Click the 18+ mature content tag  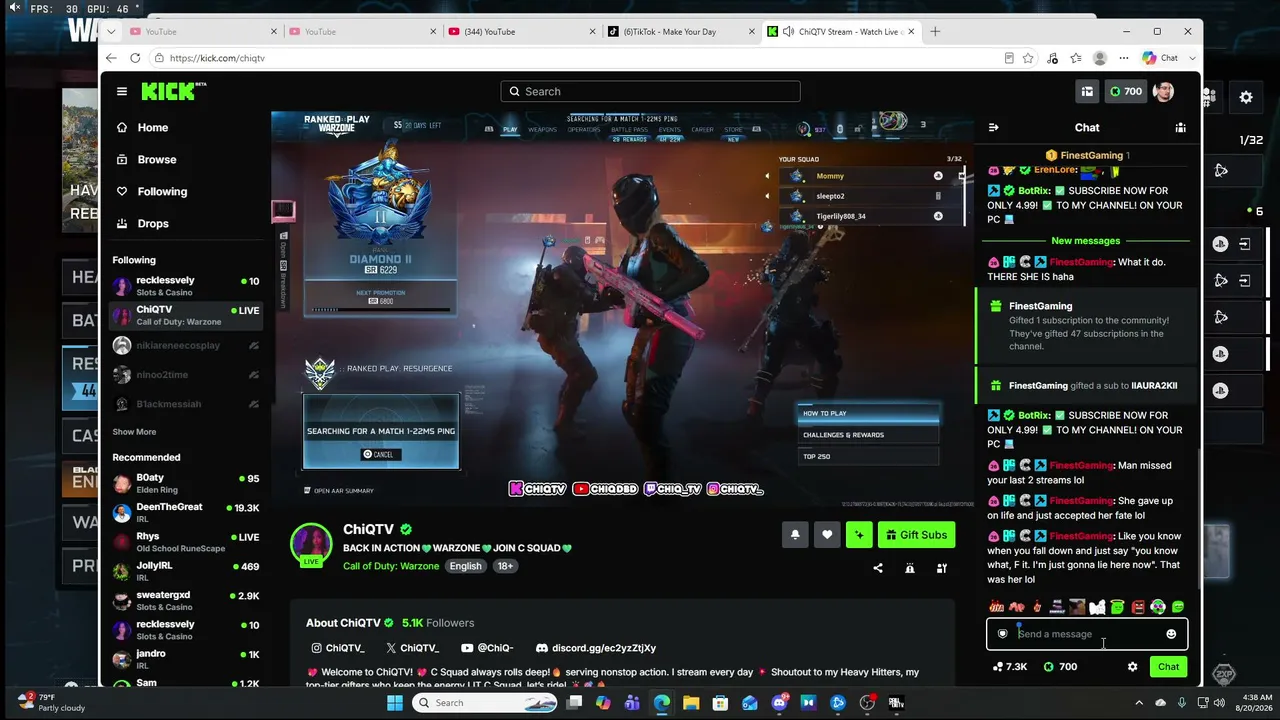[x=505, y=566]
